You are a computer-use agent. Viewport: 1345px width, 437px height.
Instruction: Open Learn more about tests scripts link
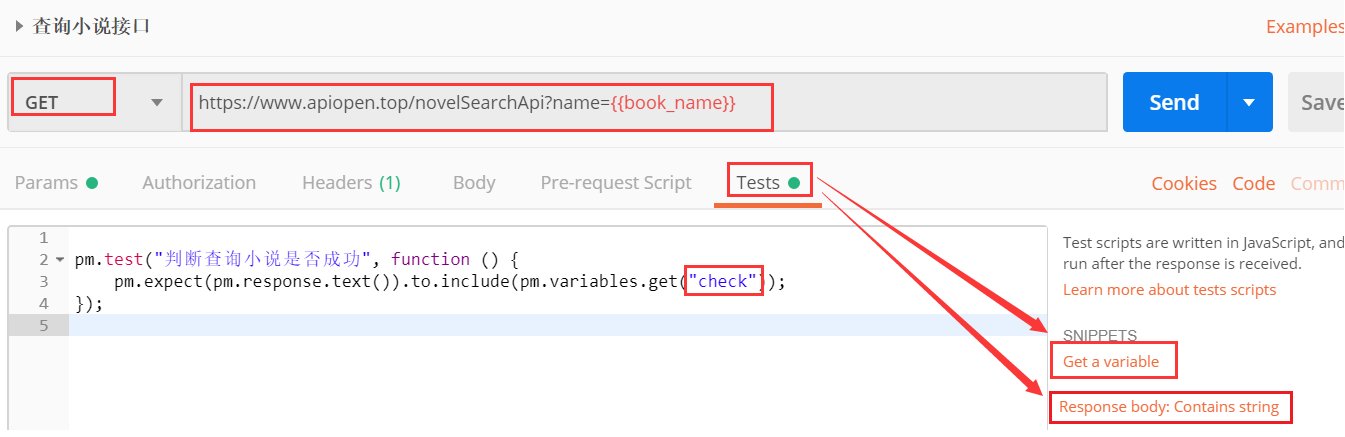(1169, 290)
